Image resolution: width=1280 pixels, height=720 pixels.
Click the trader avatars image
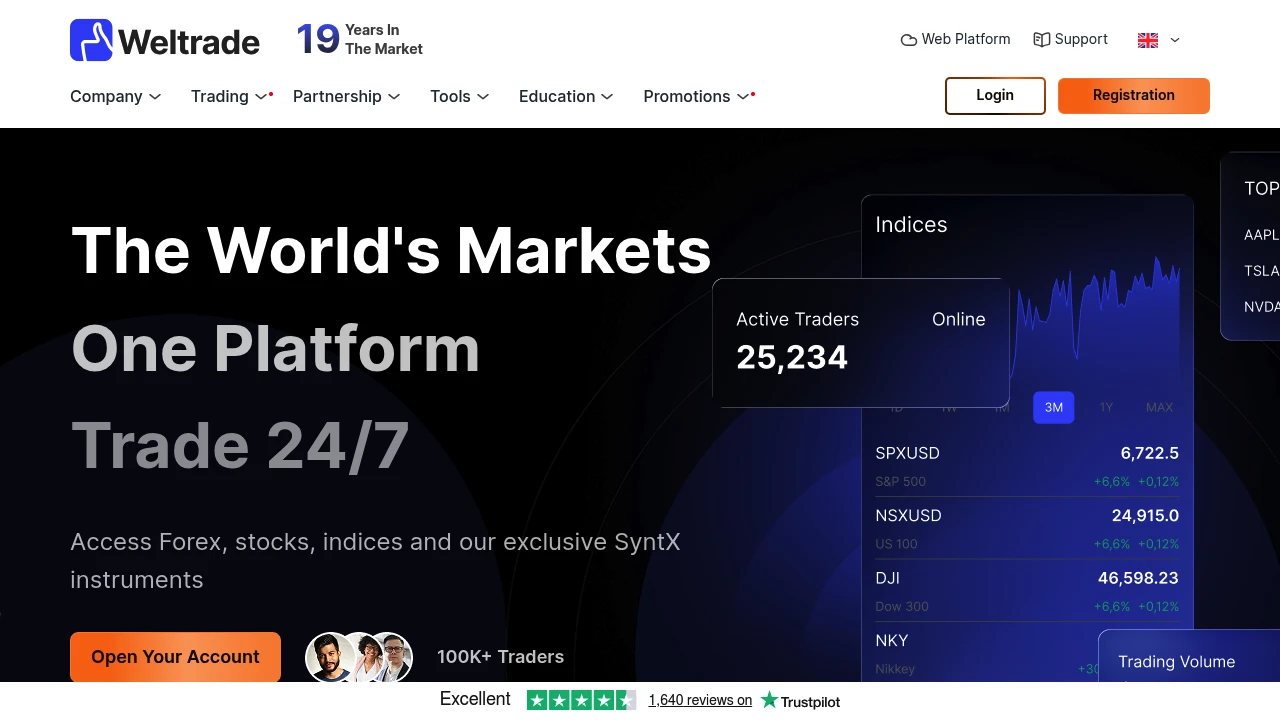coord(359,657)
